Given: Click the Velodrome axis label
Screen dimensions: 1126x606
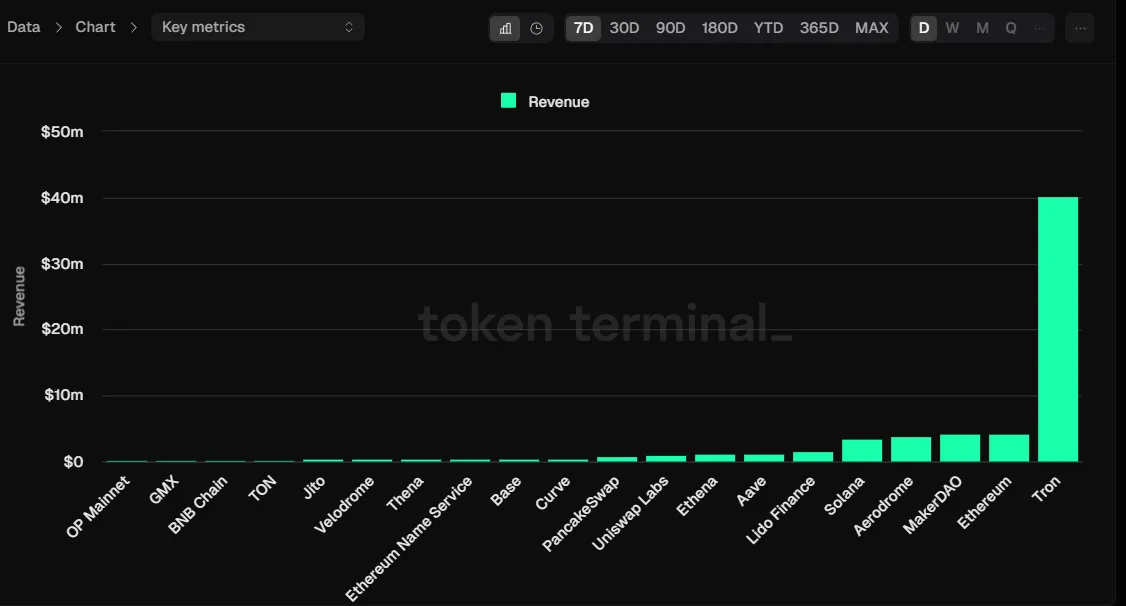Looking at the screenshot, I should point(344,505).
